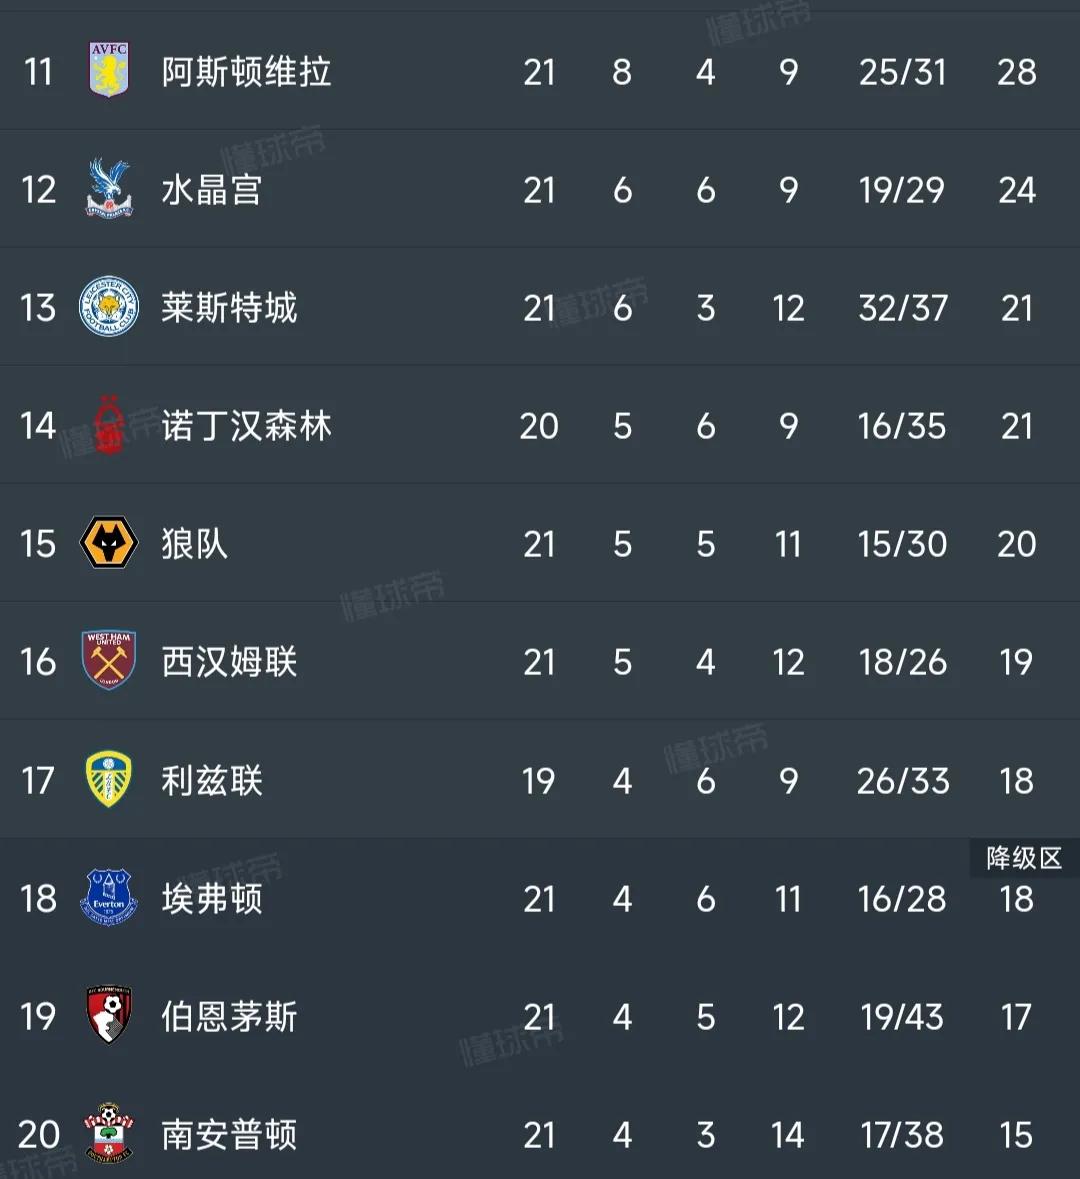This screenshot has width=1080, height=1179.
Task: Click the Aston Villa club crest
Action: (x=109, y=71)
